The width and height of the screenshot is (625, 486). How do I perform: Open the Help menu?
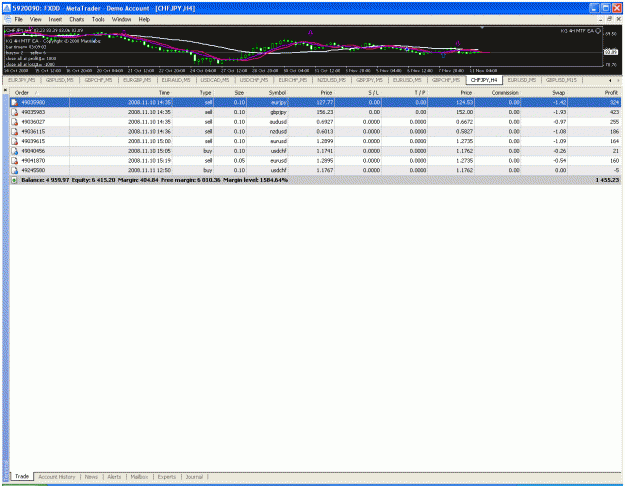(x=144, y=19)
